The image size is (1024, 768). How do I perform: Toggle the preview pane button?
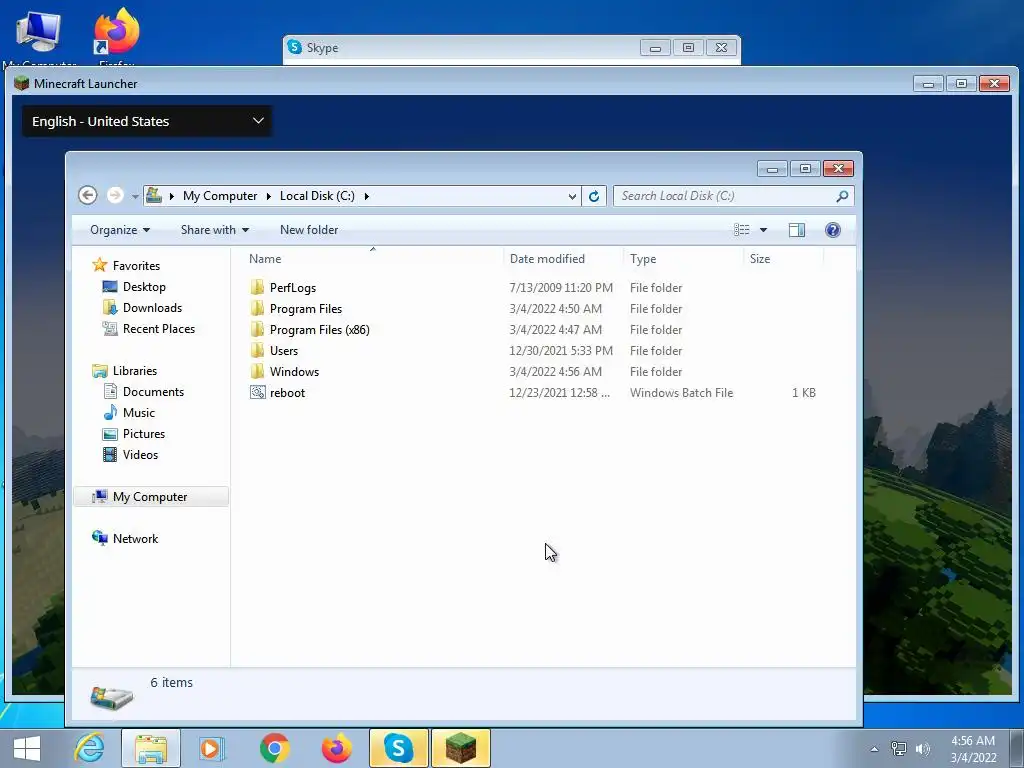coord(797,230)
